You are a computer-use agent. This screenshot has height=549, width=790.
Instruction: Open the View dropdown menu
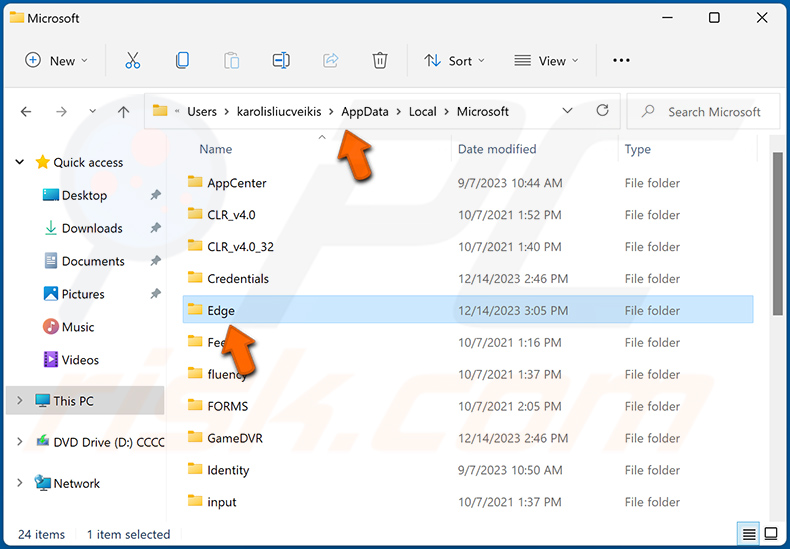click(547, 60)
